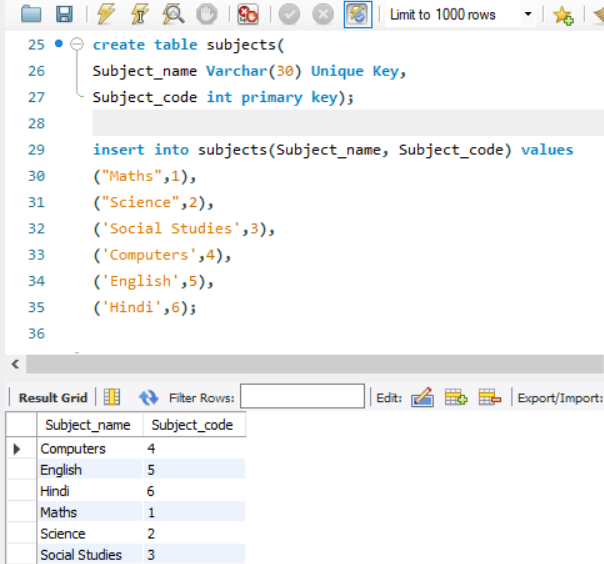The width and height of the screenshot is (604, 564).
Task: Select the 'Computers' cell
Action: coord(90,448)
